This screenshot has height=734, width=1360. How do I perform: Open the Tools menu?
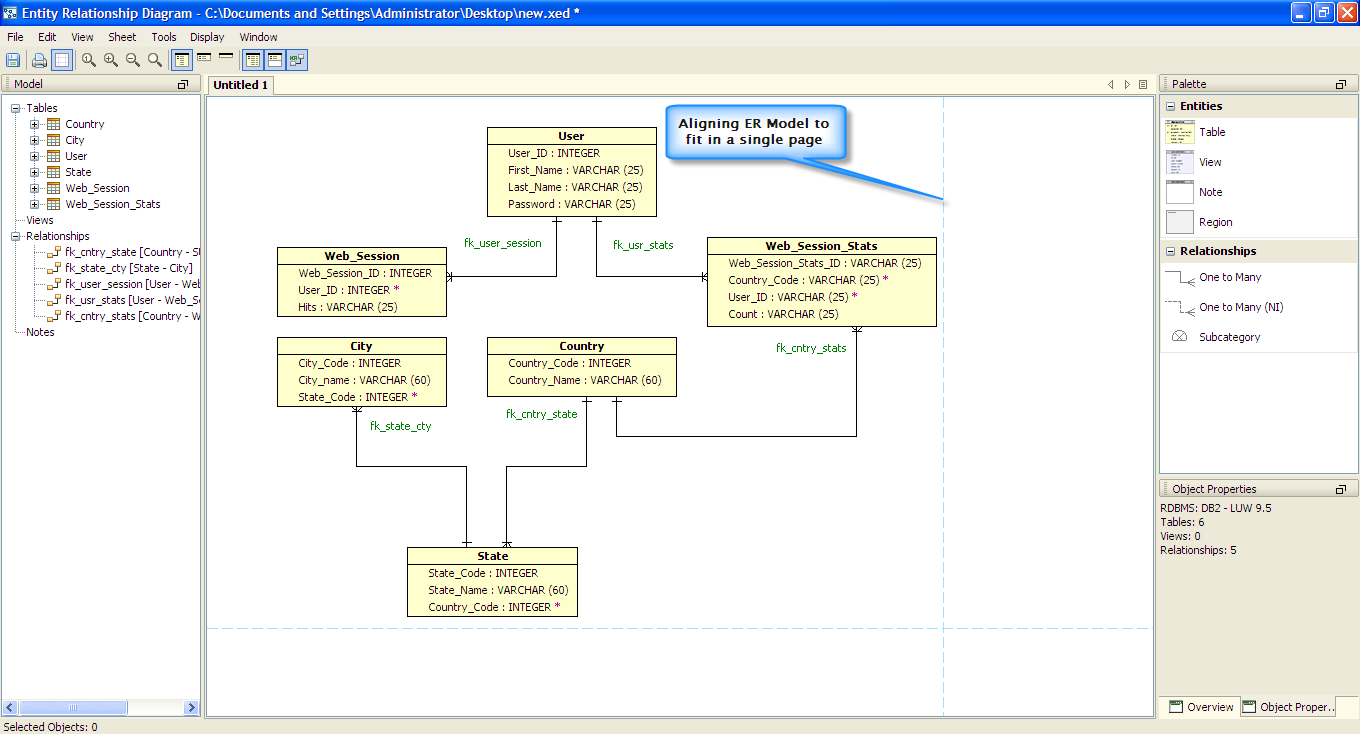click(164, 37)
